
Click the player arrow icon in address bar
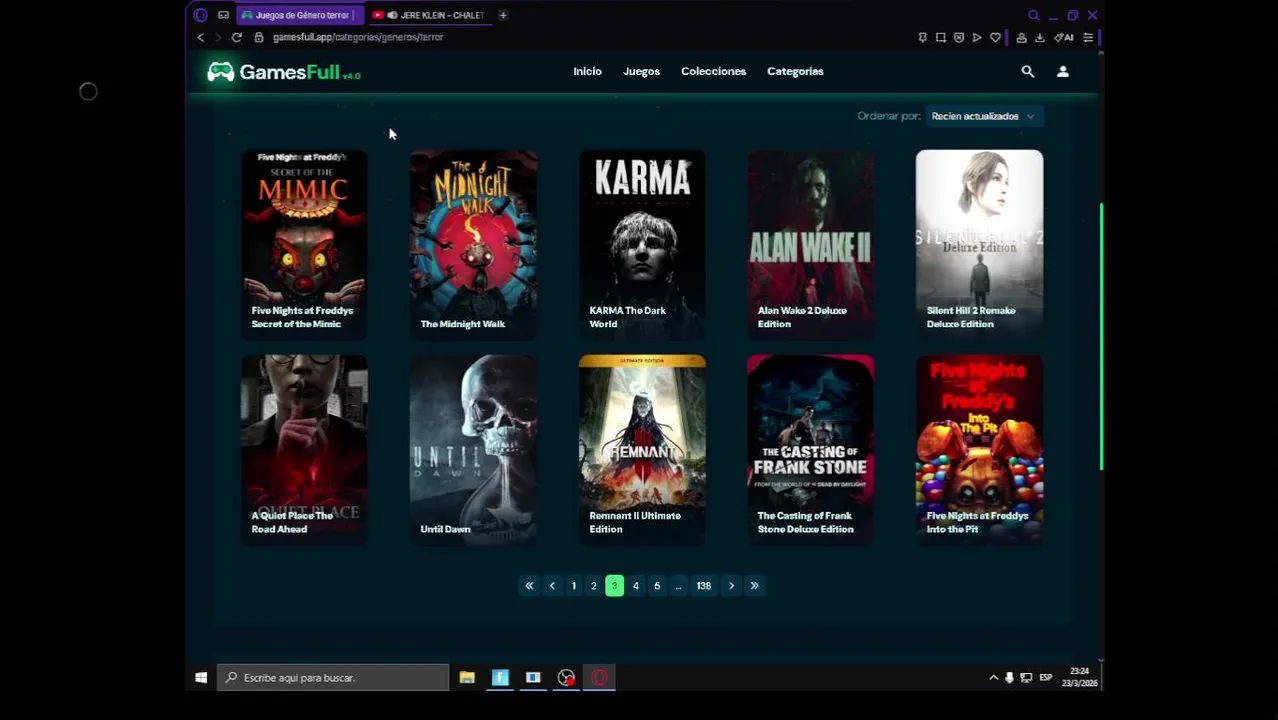point(977,37)
